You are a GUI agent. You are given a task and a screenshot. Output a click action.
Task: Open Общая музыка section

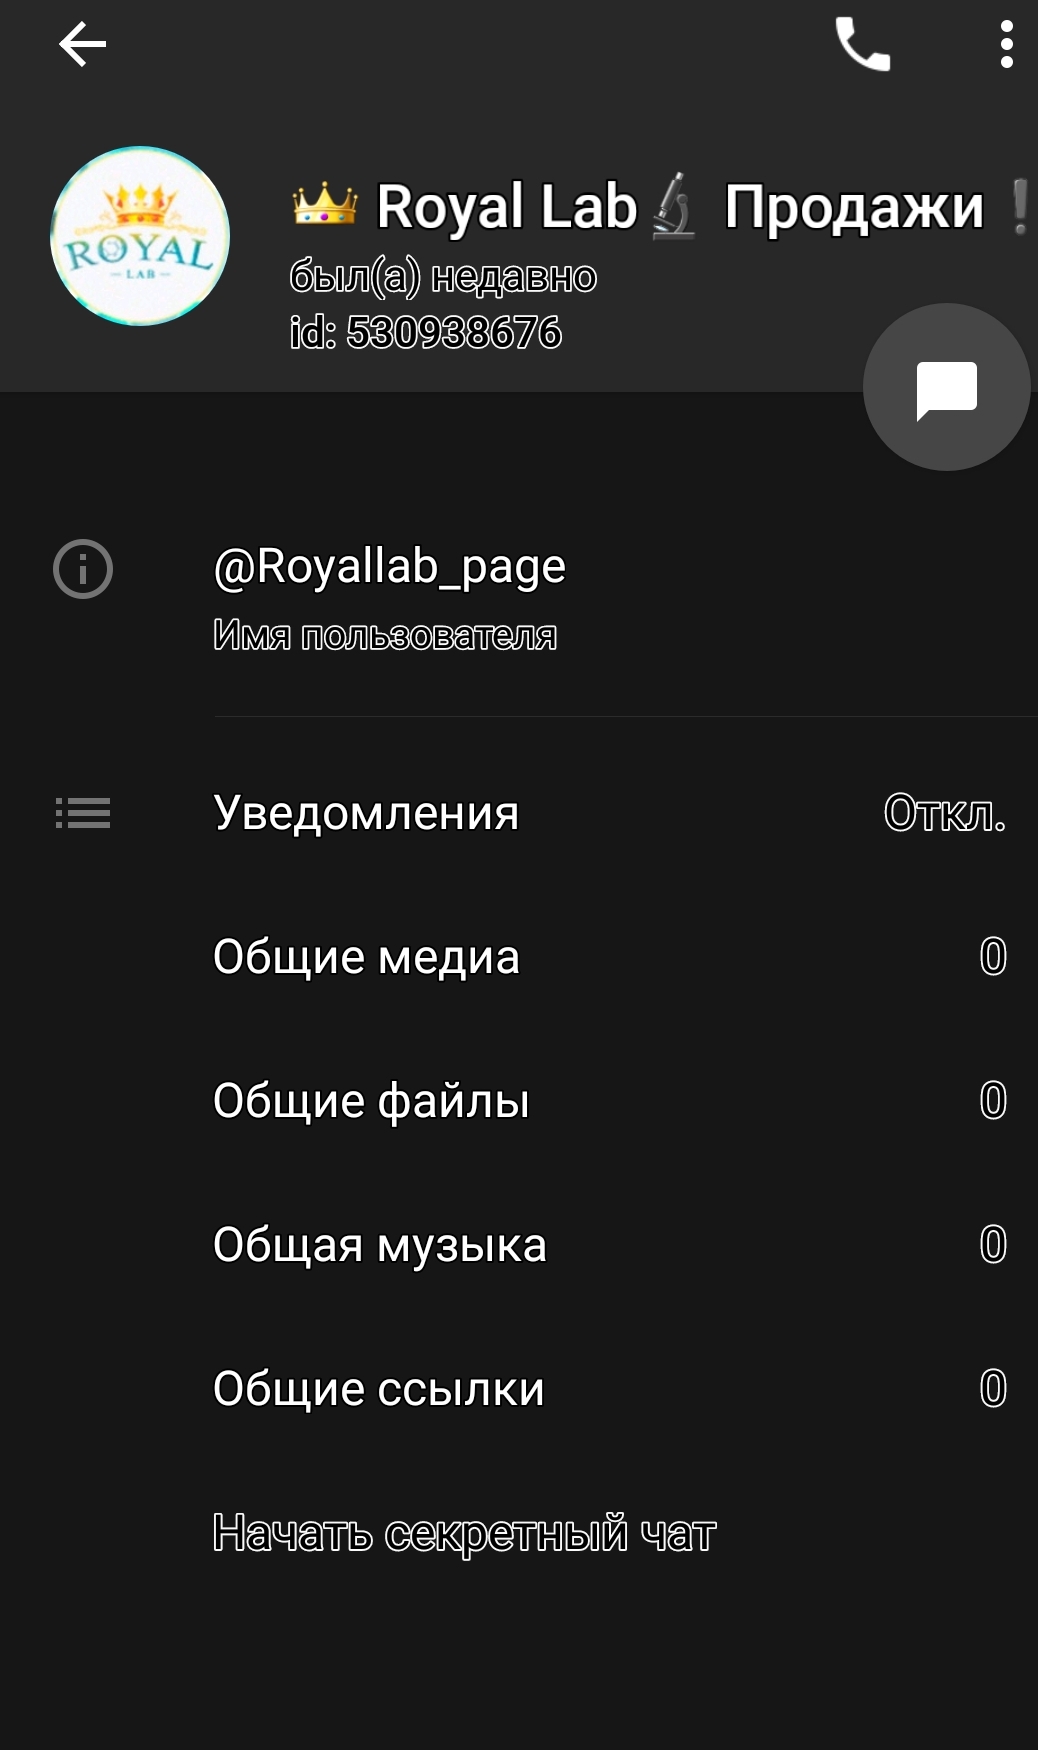[380, 1245]
